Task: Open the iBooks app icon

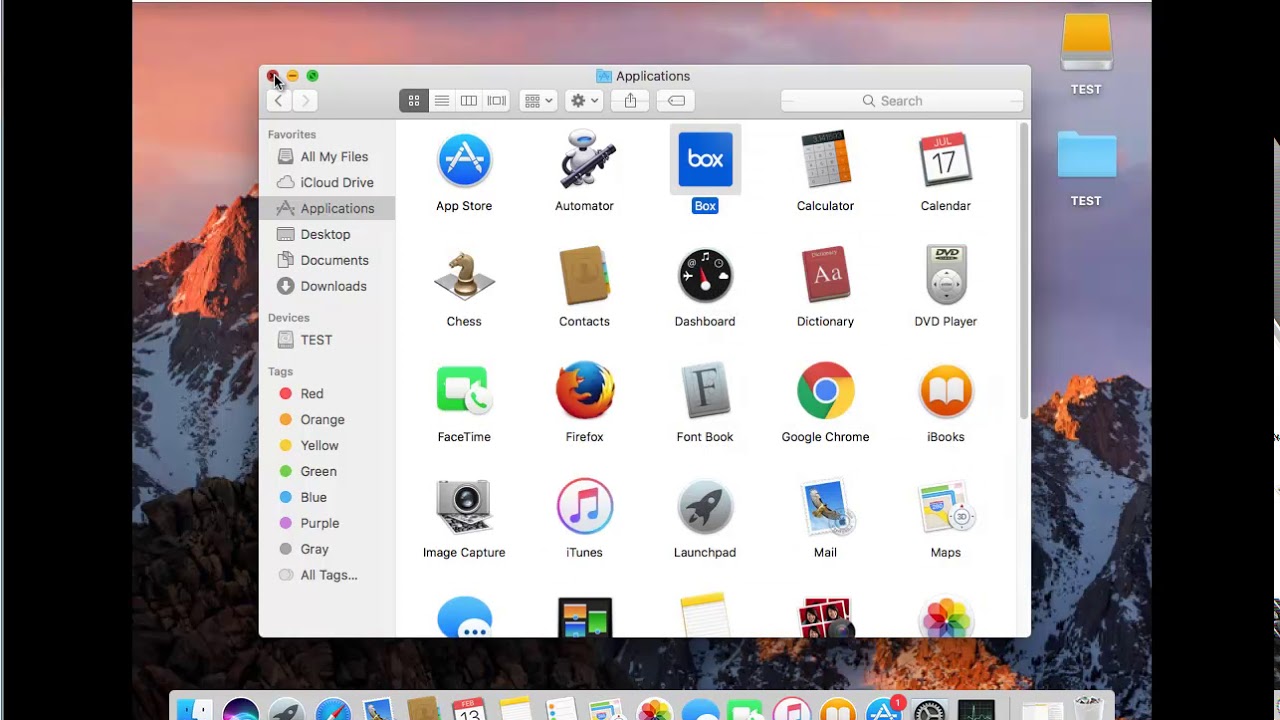Action: (x=945, y=391)
